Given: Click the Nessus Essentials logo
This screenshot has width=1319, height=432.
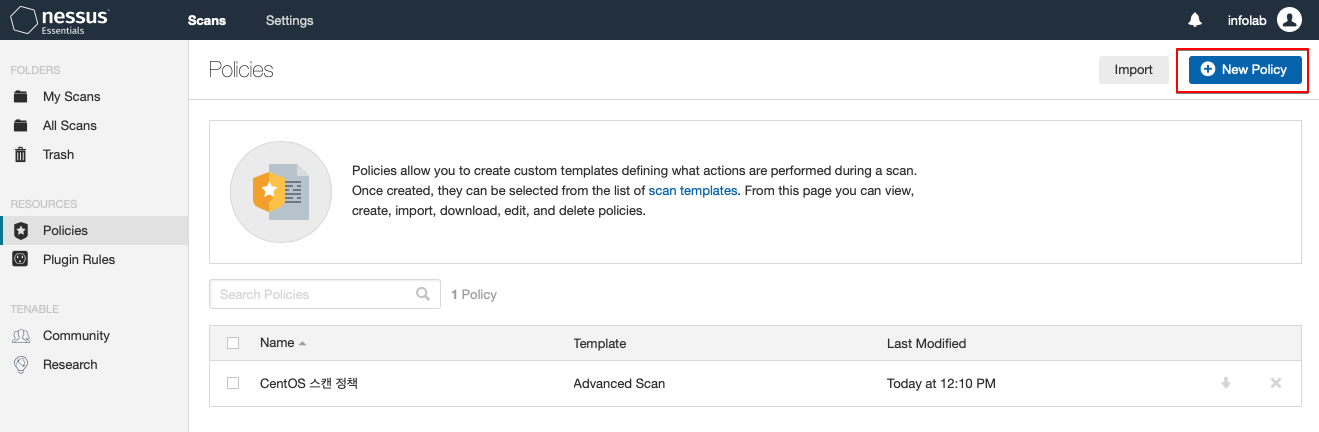Looking at the screenshot, I should (x=60, y=20).
